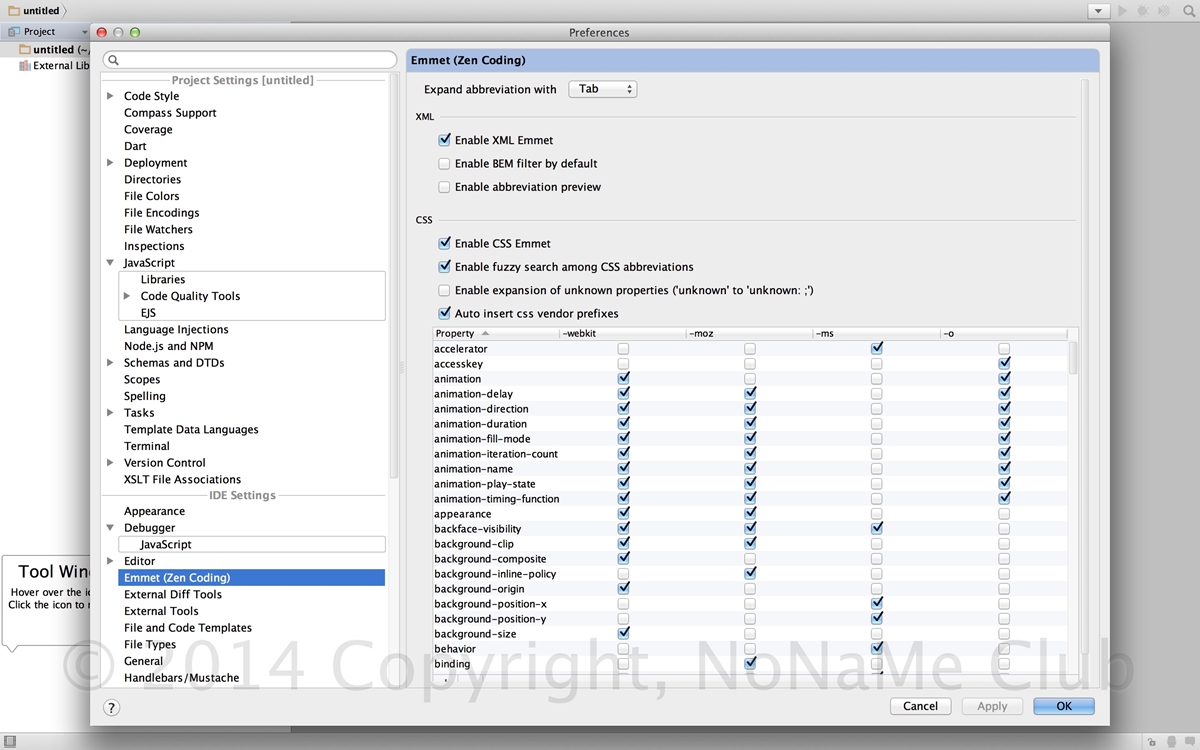This screenshot has height=750, width=1200.
Task: Click the magnifier icon in Preferences search field
Action: [113, 61]
